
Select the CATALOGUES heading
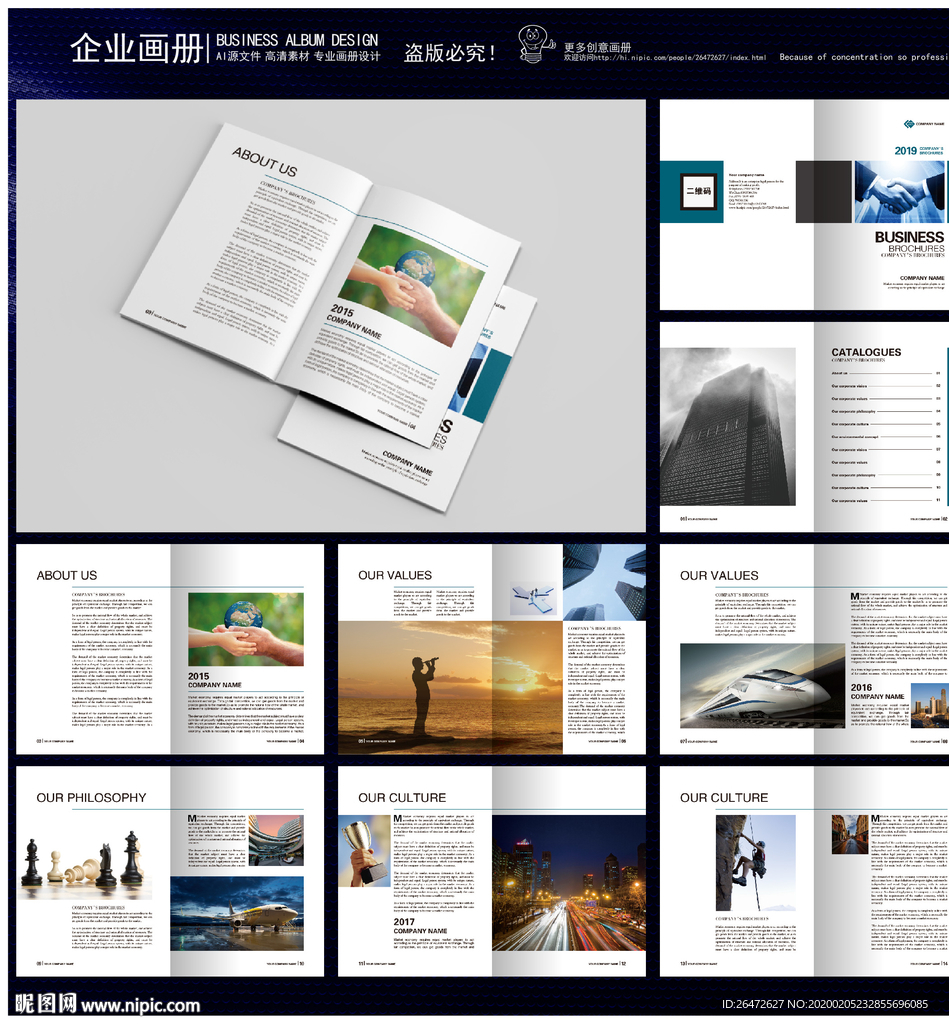coord(866,352)
